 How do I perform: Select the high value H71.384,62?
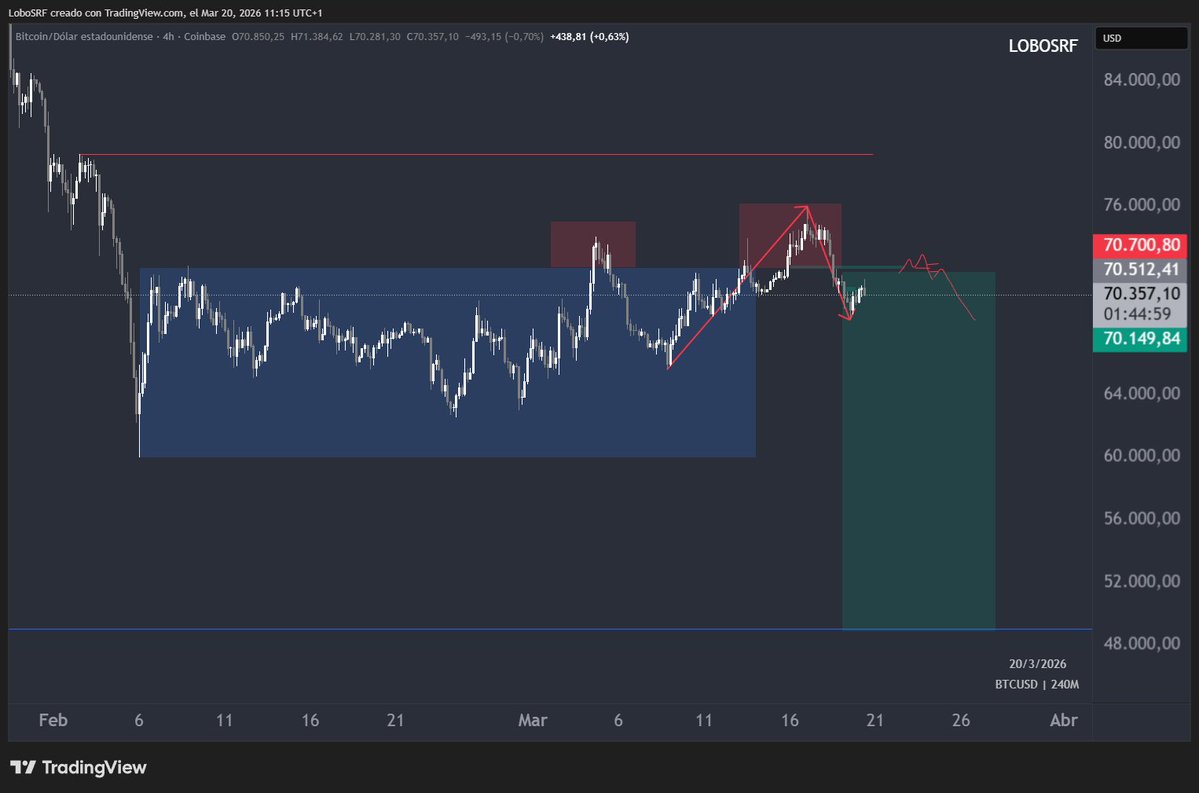pyautogui.click(x=317, y=37)
